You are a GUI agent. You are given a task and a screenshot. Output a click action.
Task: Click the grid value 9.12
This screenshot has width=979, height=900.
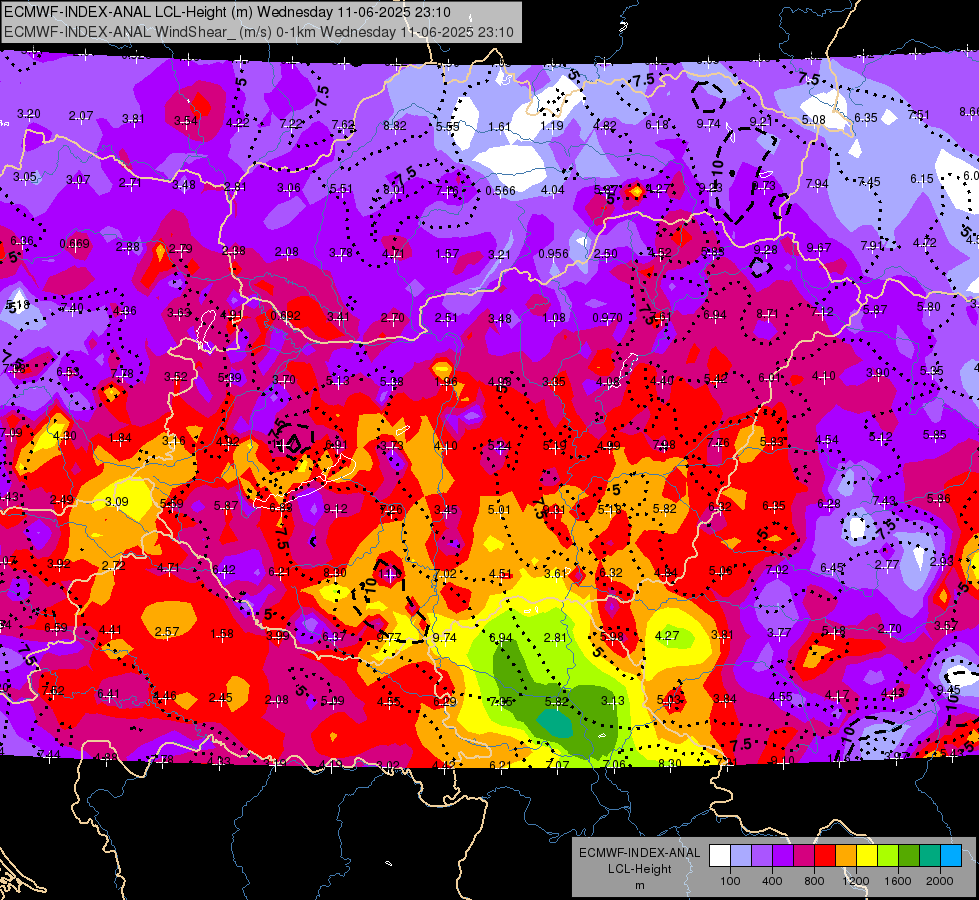(x=335, y=508)
